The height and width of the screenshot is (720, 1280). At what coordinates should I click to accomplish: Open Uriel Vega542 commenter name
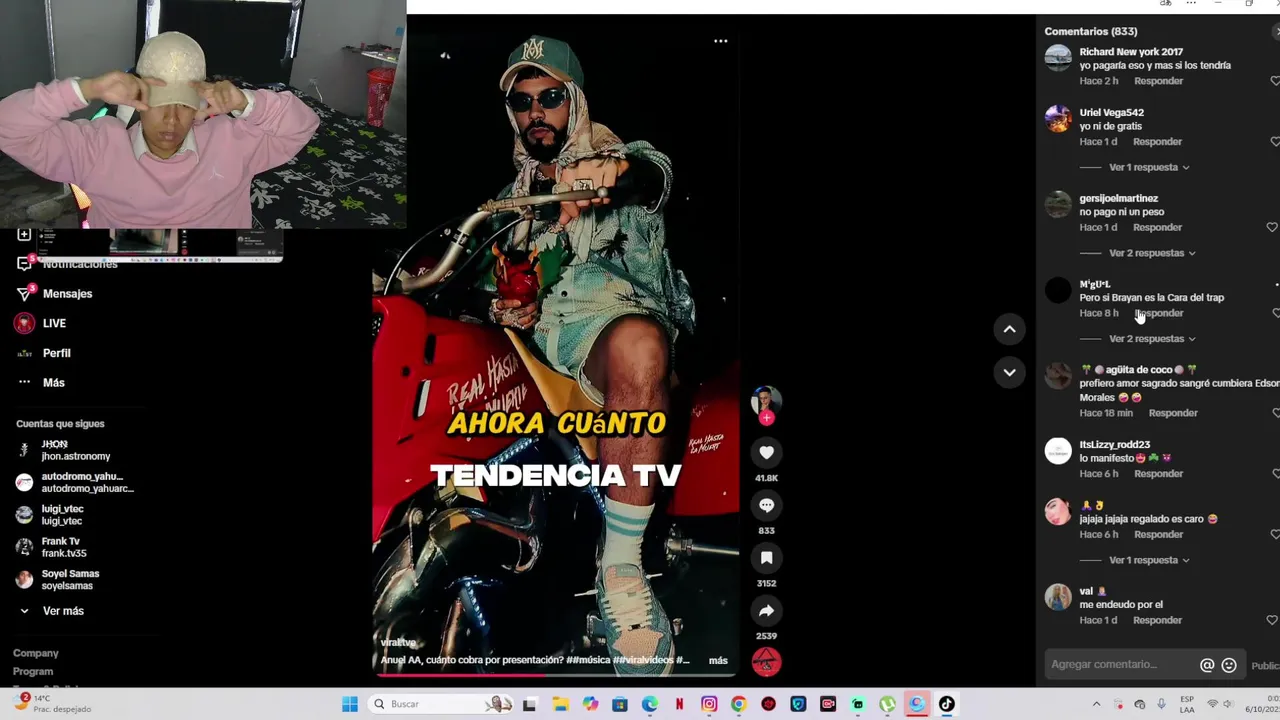pos(1111,113)
